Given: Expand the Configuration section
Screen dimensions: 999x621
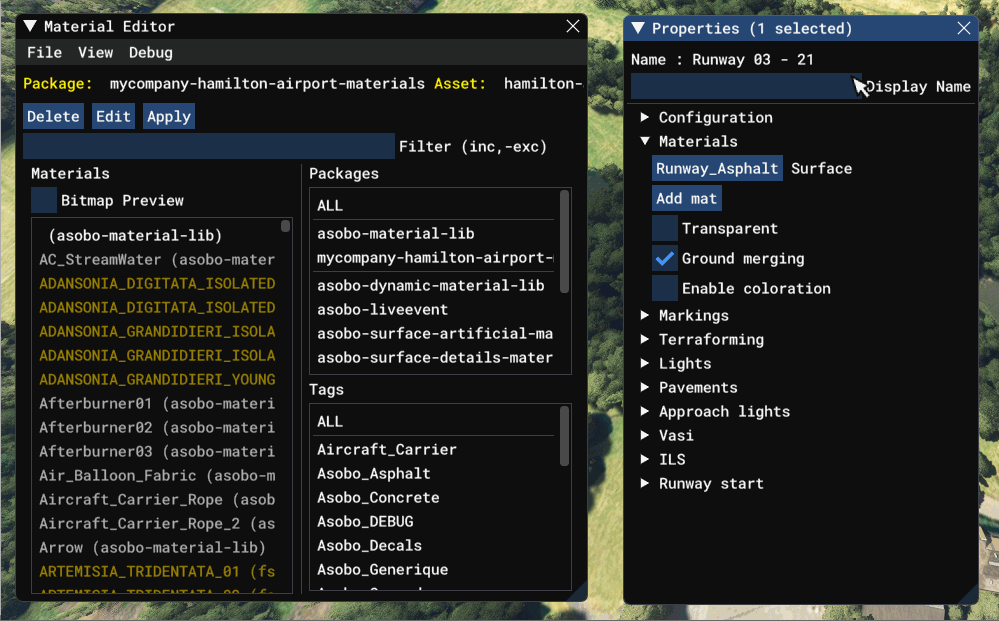Looking at the screenshot, I should pos(645,118).
